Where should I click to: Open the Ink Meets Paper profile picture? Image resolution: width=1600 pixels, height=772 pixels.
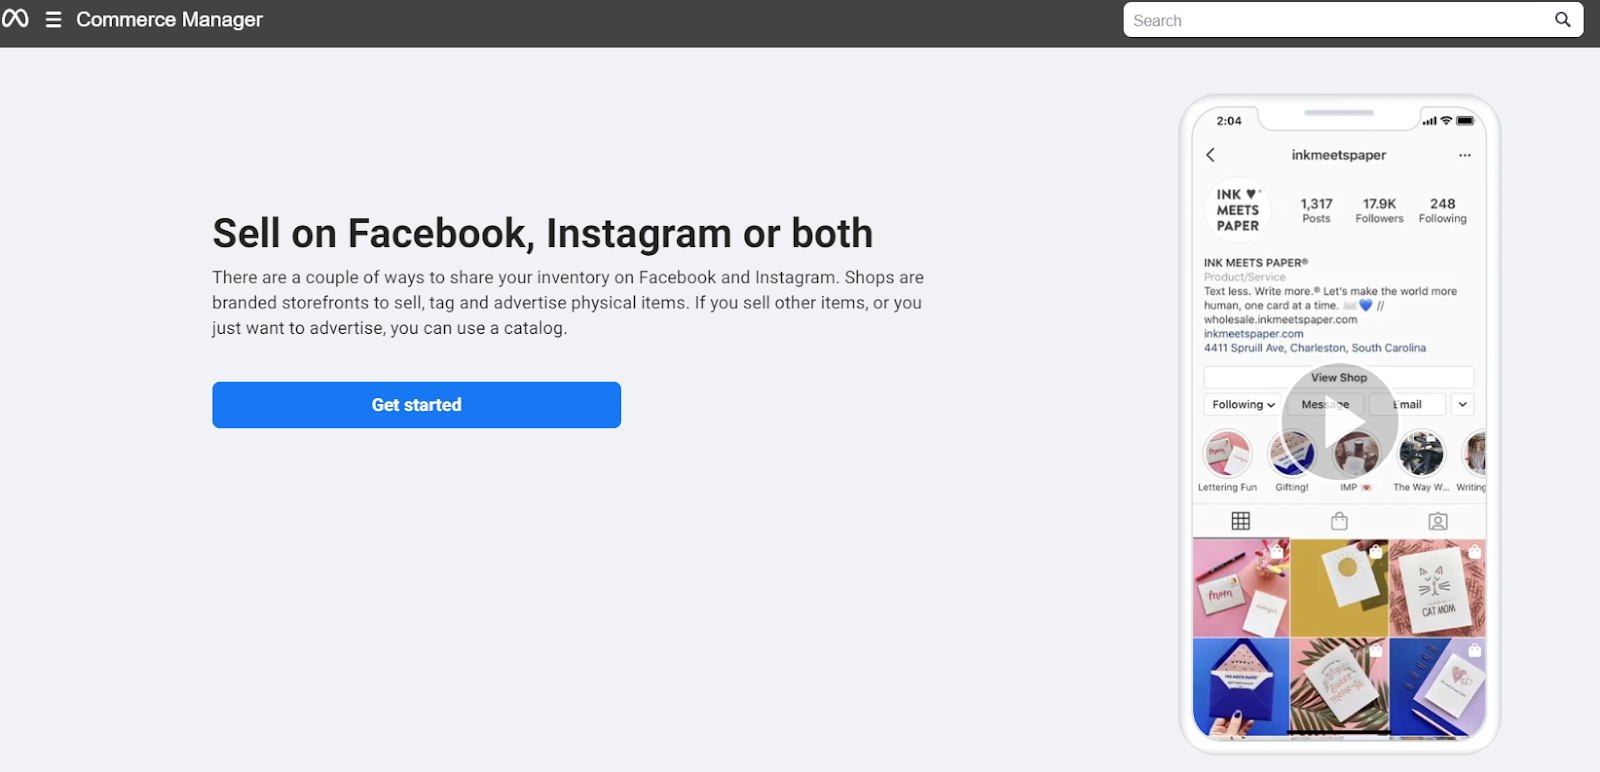click(1237, 210)
